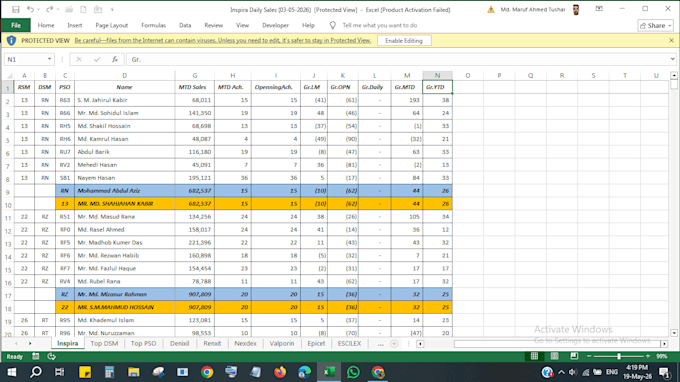Switch to the Nexdex sheet tab
This screenshot has width=680, height=382.
point(245,343)
